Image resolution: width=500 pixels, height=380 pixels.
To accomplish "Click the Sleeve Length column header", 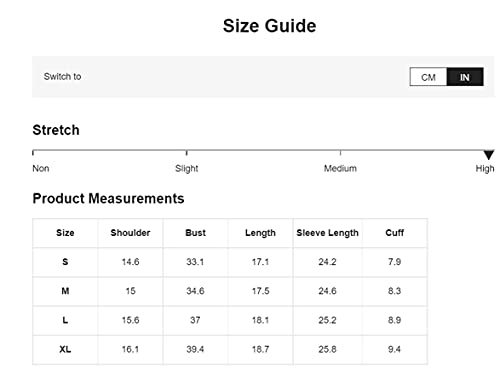I will tap(327, 233).
